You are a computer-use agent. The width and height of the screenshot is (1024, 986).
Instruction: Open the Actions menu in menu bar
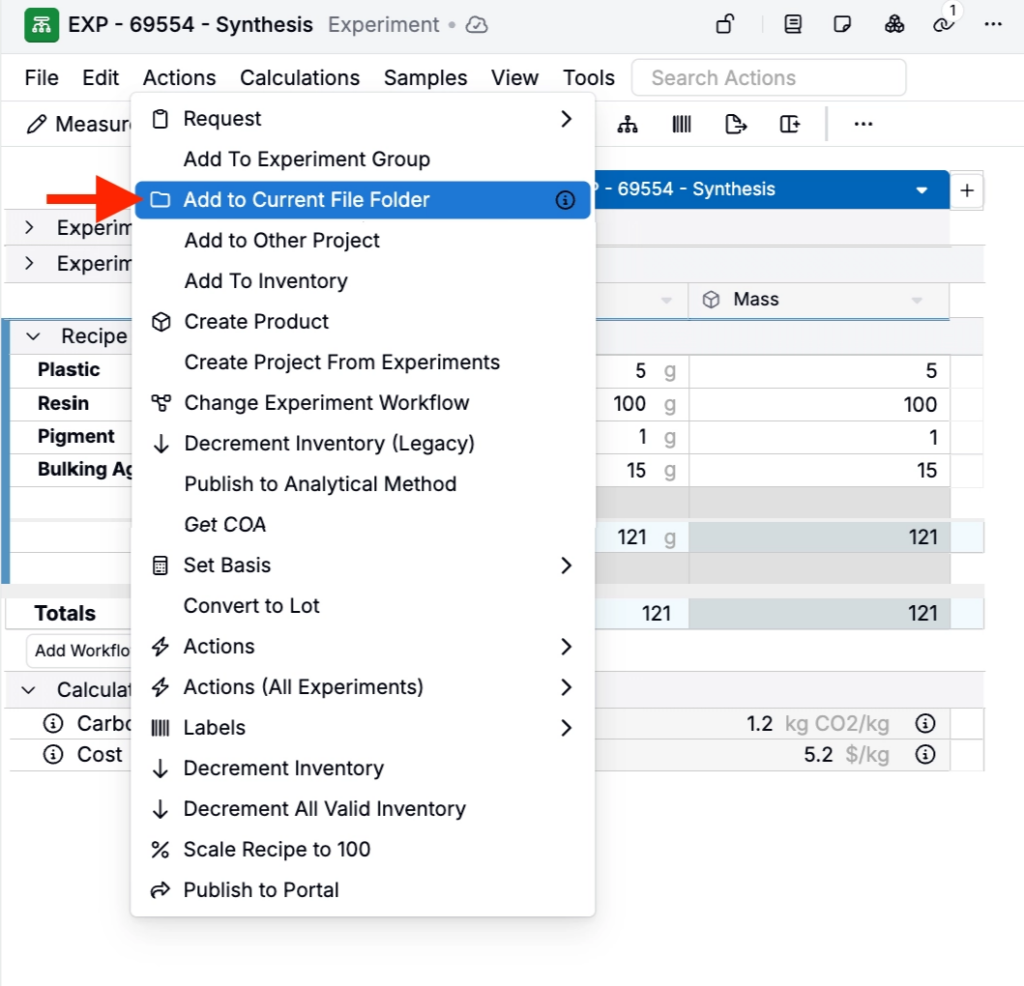point(180,78)
